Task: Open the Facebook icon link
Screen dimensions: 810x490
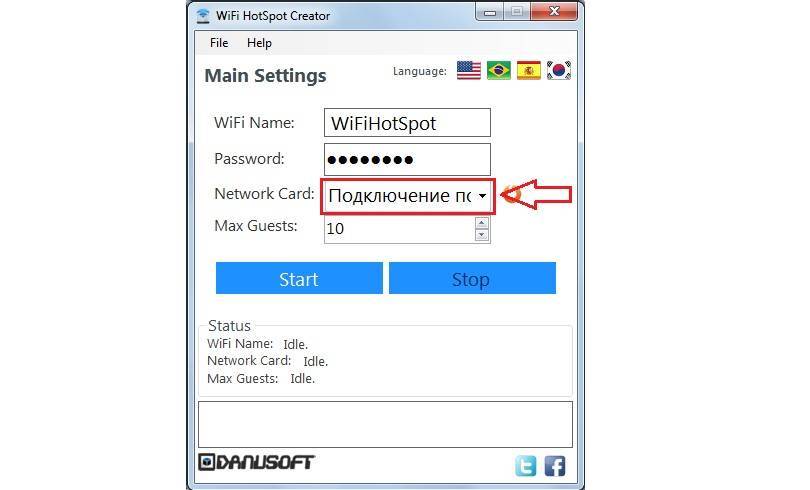Action: (555, 466)
